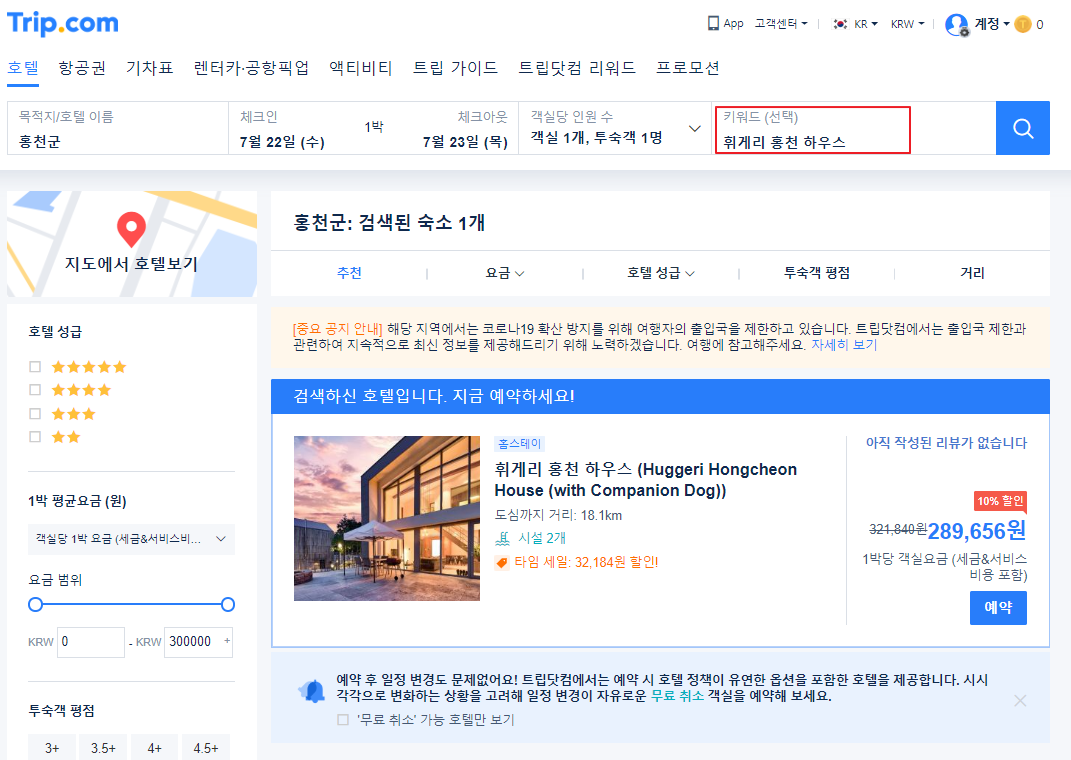Image resolution: width=1071 pixels, height=760 pixels.
Task: Click the bell notification icon in banner
Action: [x=312, y=691]
